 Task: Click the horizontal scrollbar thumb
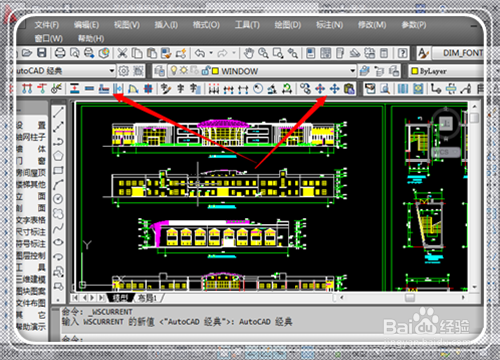410,298
